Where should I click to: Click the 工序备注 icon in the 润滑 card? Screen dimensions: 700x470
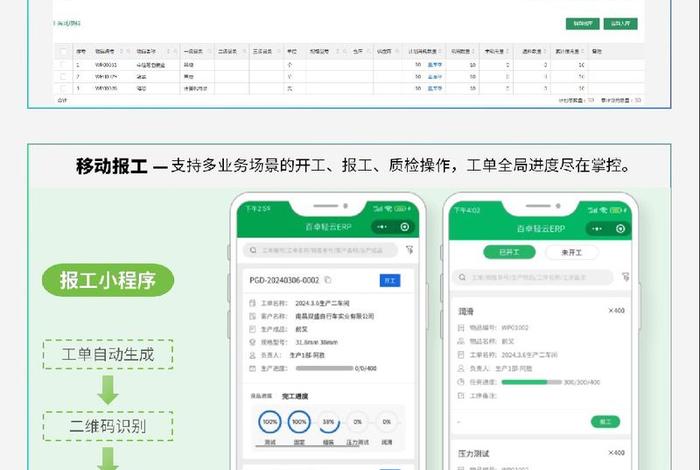[x=461, y=395]
